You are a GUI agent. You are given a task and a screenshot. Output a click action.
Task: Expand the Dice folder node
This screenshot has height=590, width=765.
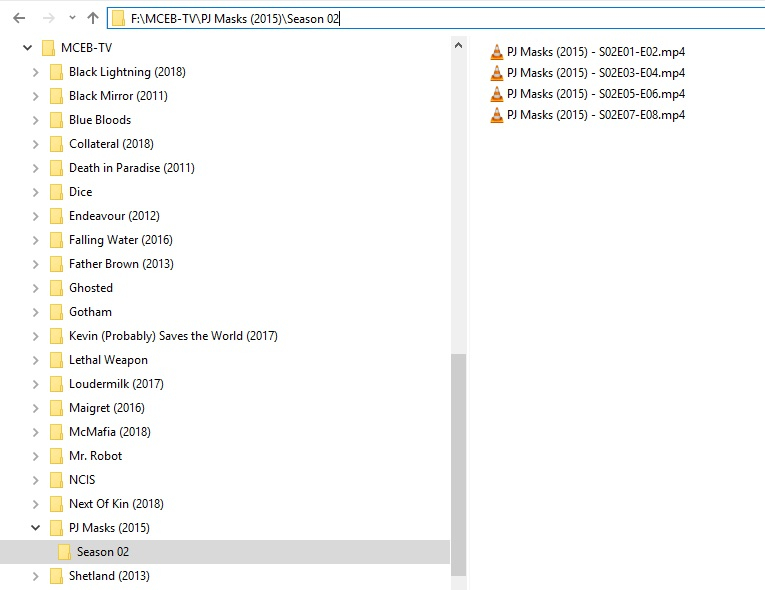(36, 192)
